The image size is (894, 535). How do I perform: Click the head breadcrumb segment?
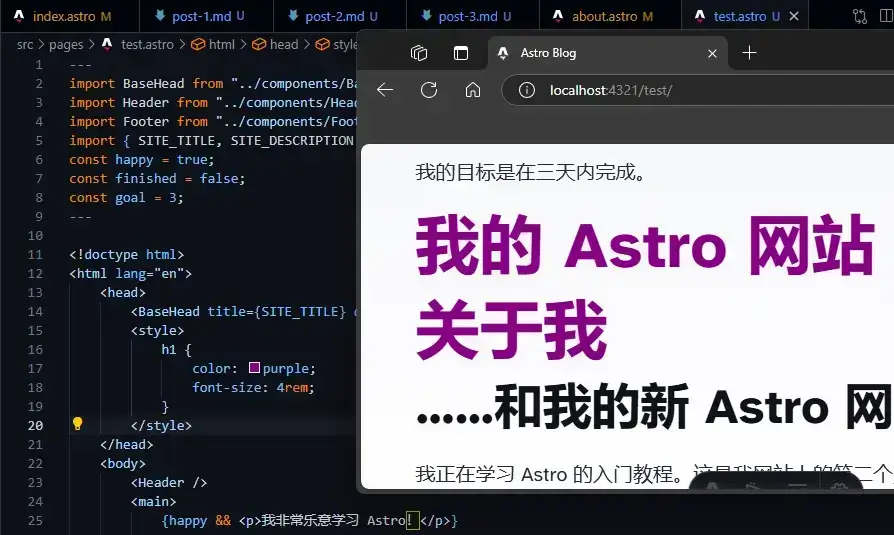tap(284, 44)
